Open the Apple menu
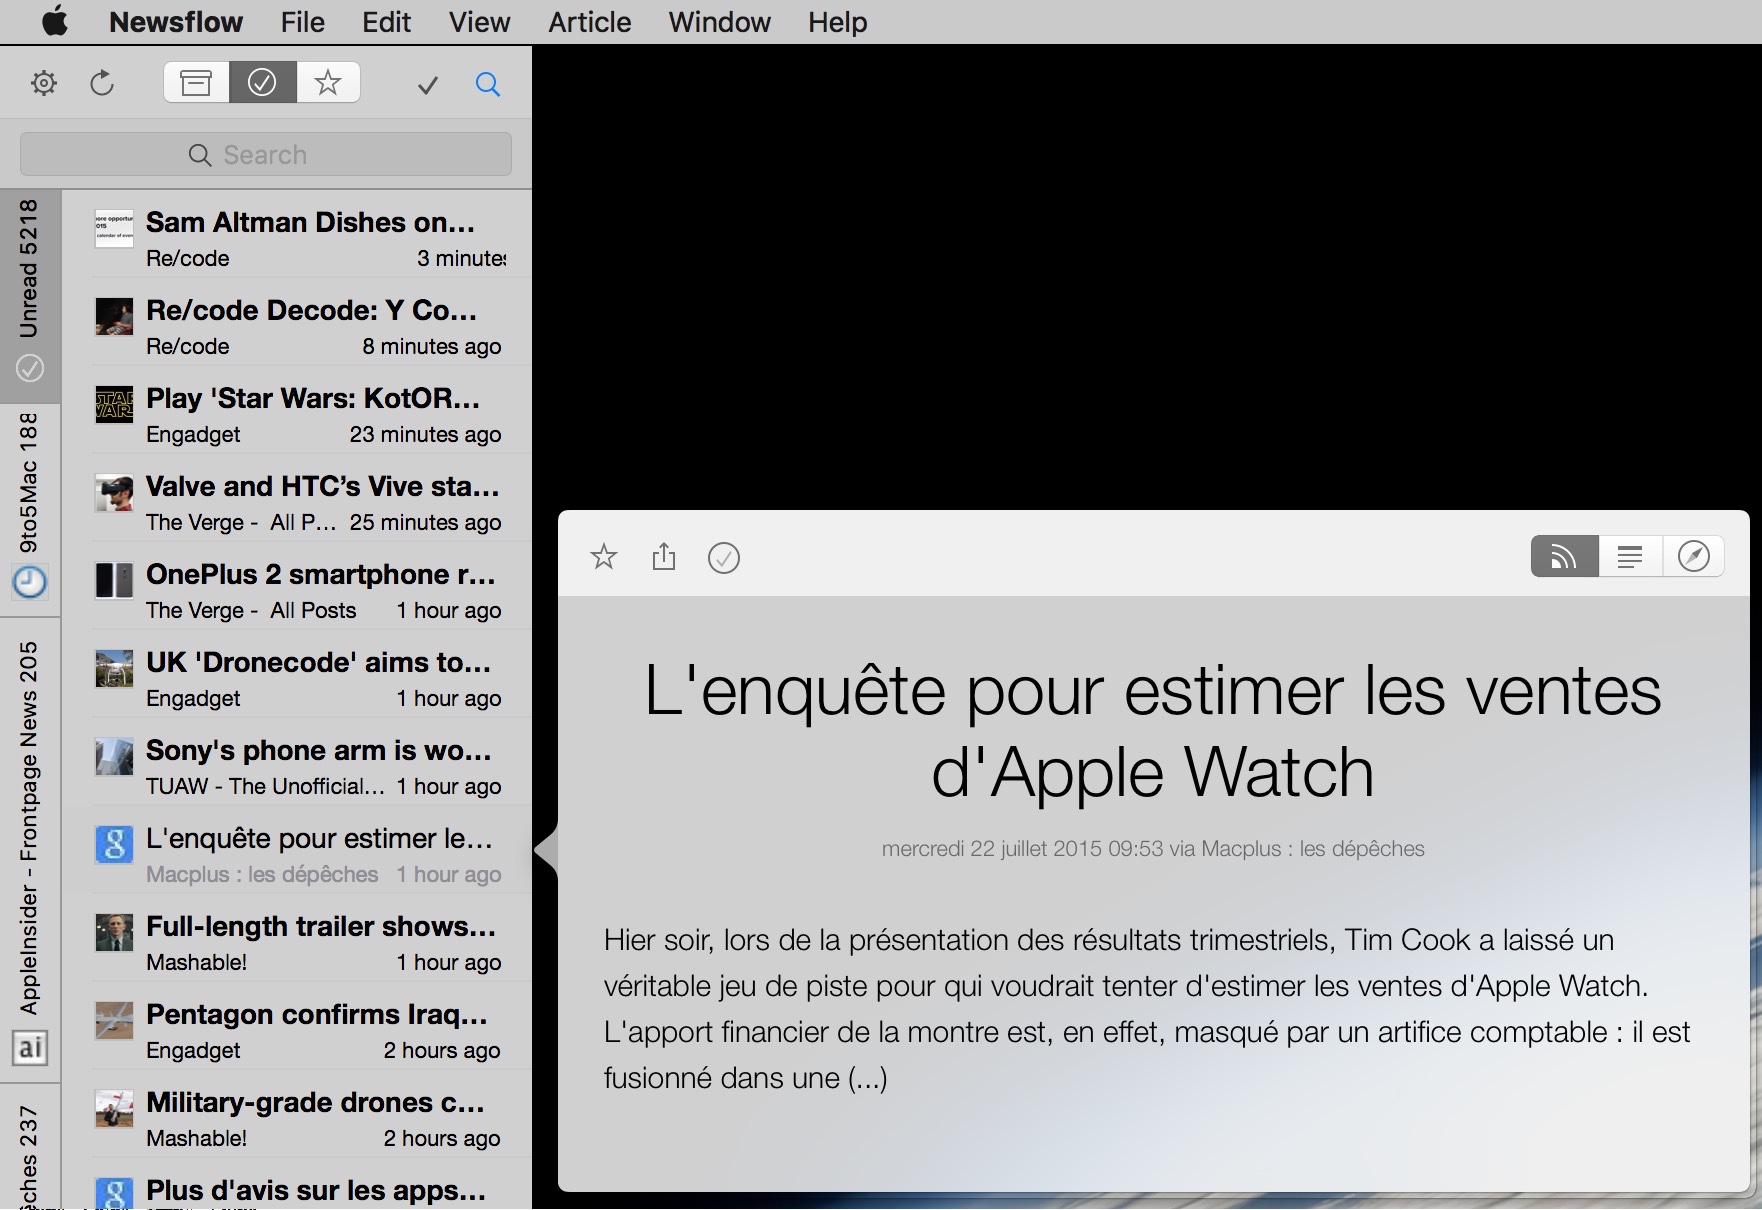Viewport: 1762px width, 1210px height. click(x=55, y=21)
